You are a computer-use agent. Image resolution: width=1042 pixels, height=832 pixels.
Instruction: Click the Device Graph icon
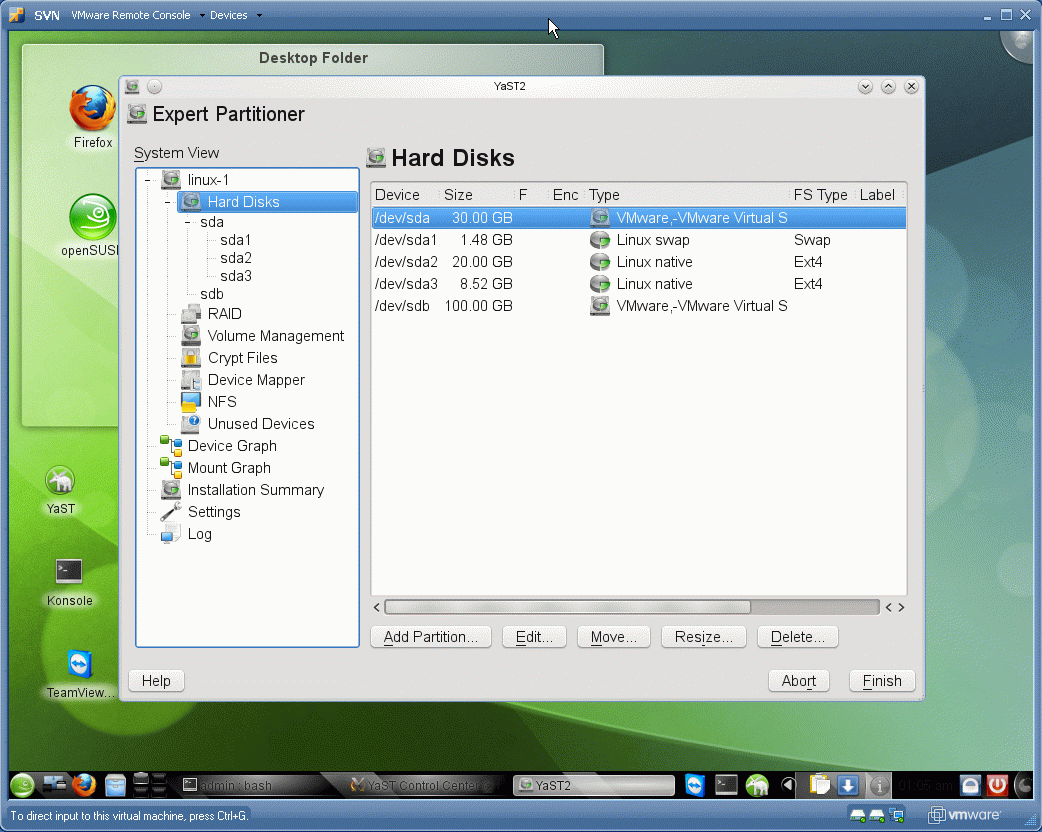point(171,446)
